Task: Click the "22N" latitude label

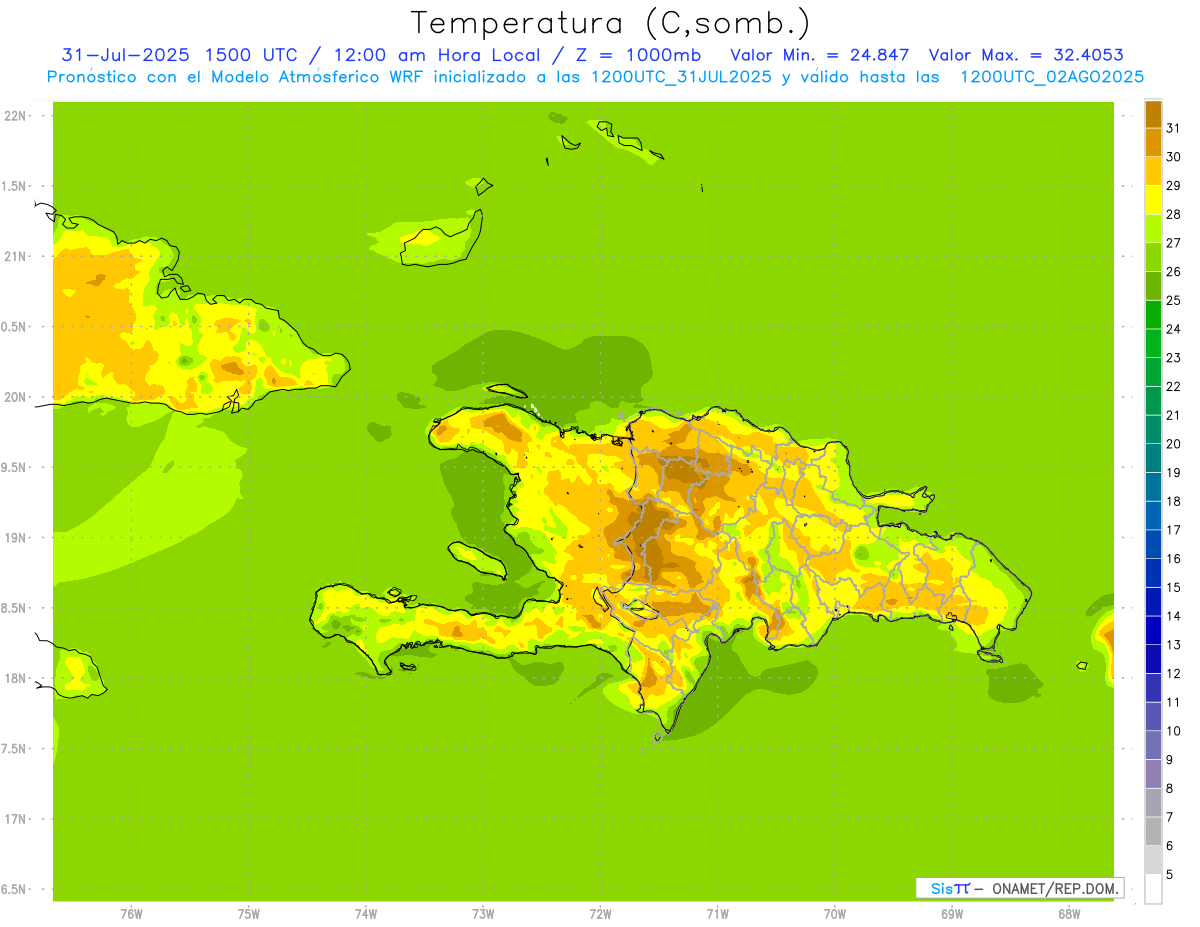Action: [14, 116]
